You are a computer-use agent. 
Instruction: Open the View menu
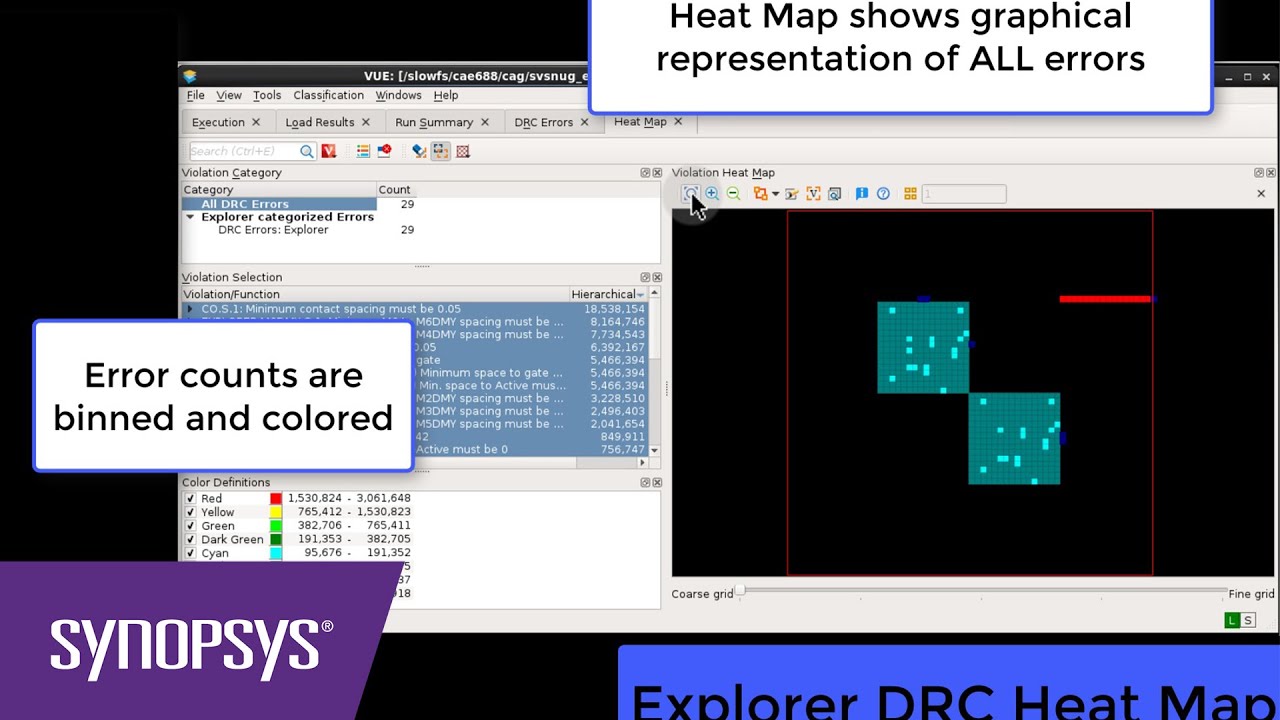[229, 95]
